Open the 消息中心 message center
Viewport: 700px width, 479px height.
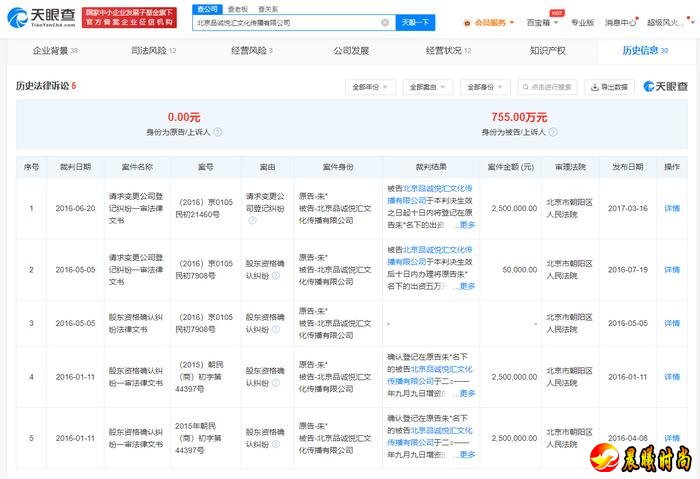click(621, 22)
